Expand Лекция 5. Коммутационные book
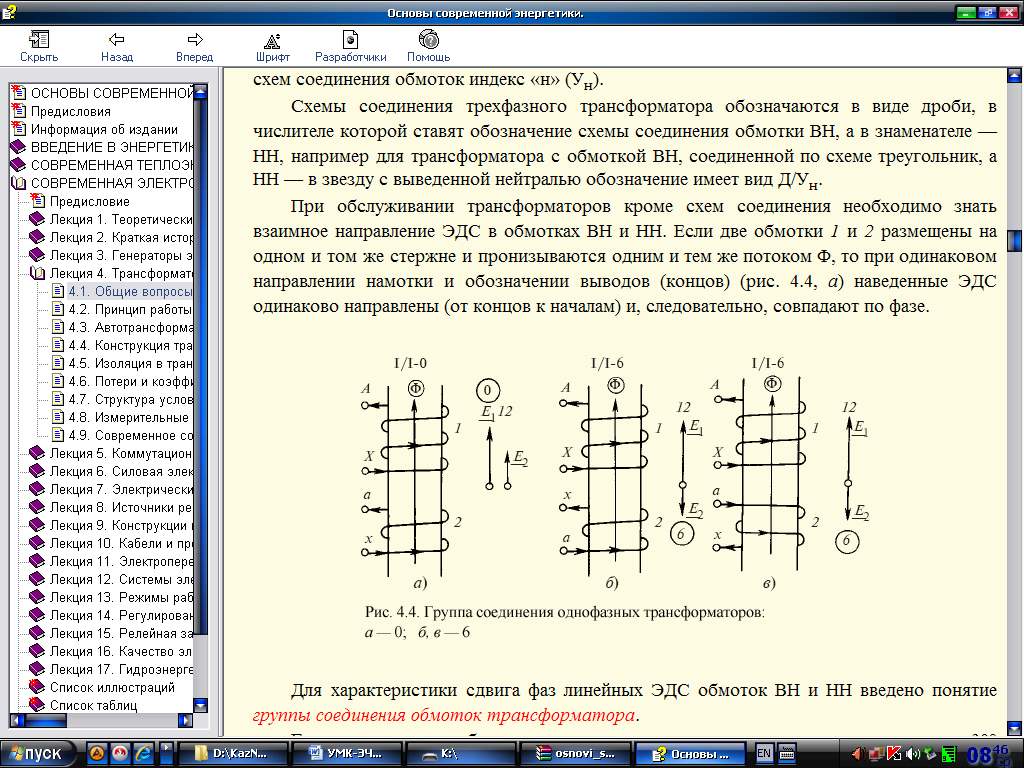The height and width of the screenshot is (768, 1024). click(x=37, y=453)
